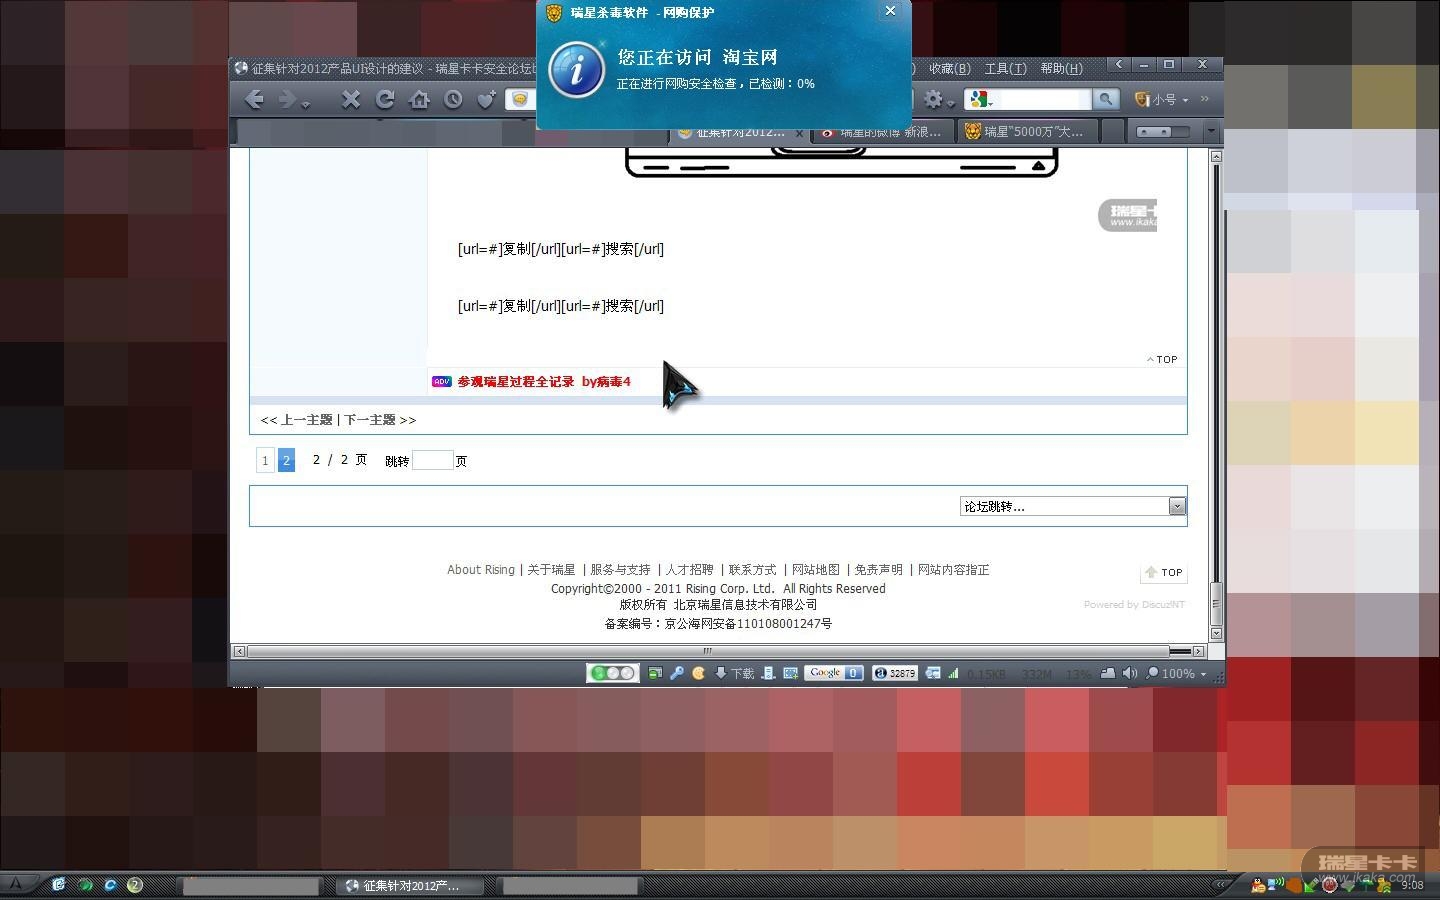Open 关于瑞星 footer link
The width and height of the screenshot is (1440, 900).
coord(551,570)
